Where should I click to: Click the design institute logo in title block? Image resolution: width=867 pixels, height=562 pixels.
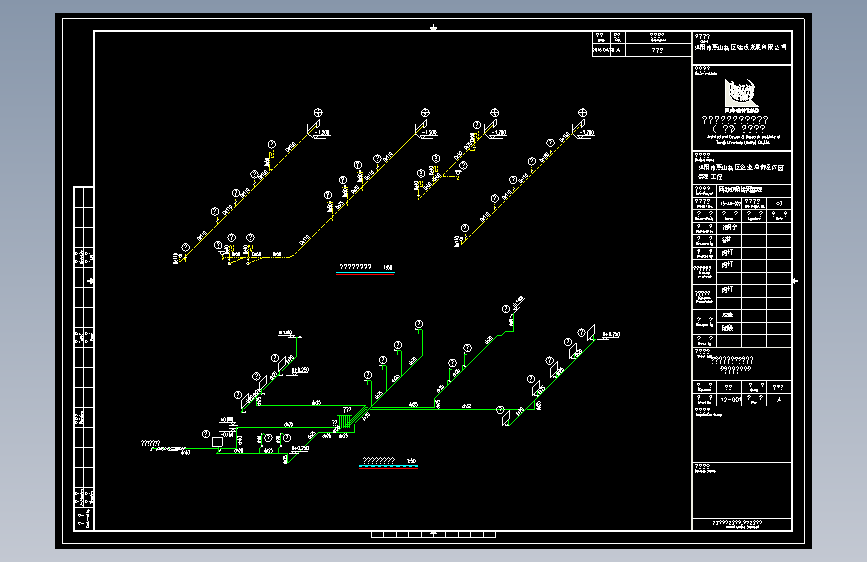pos(741,93)
